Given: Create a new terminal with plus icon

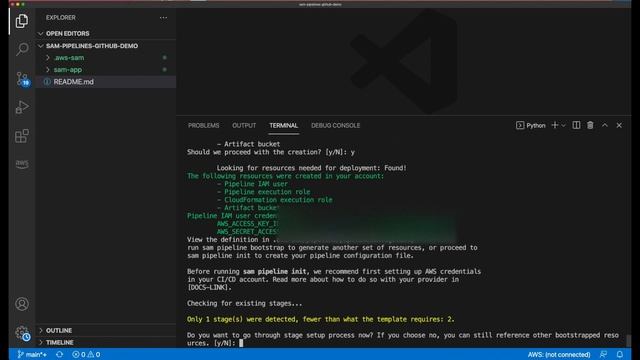Looking at the screenshot, I should click(x=554, y=125).
